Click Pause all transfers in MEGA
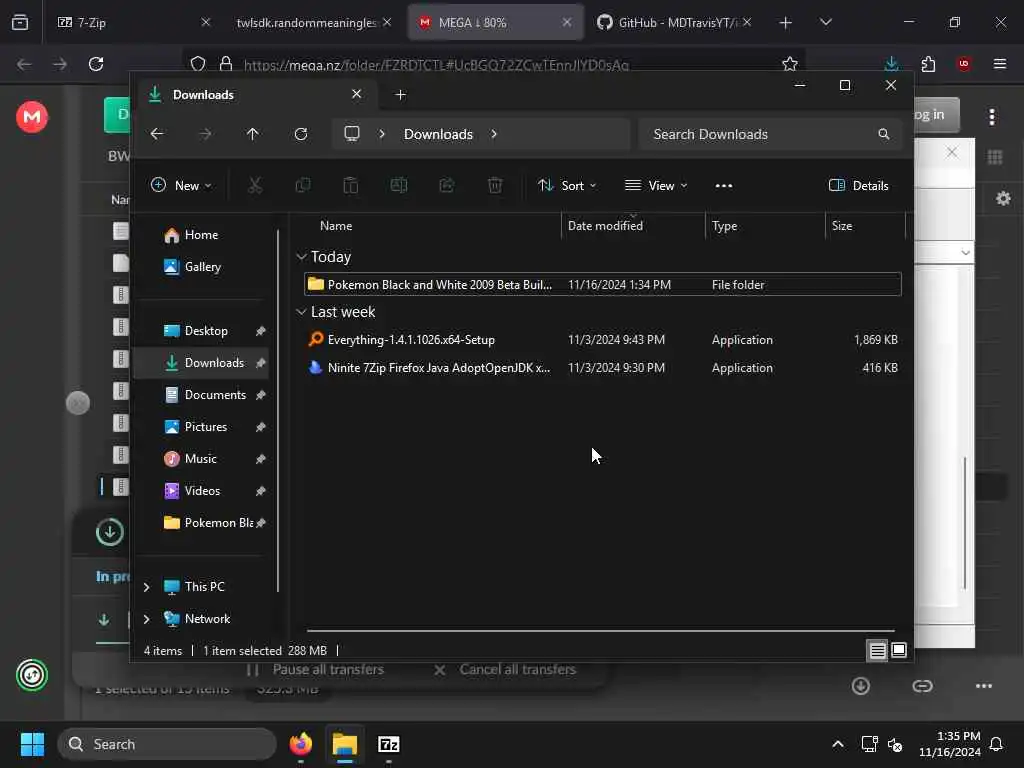This screenshot has height=768, width=1024. [x=315, y=669]
